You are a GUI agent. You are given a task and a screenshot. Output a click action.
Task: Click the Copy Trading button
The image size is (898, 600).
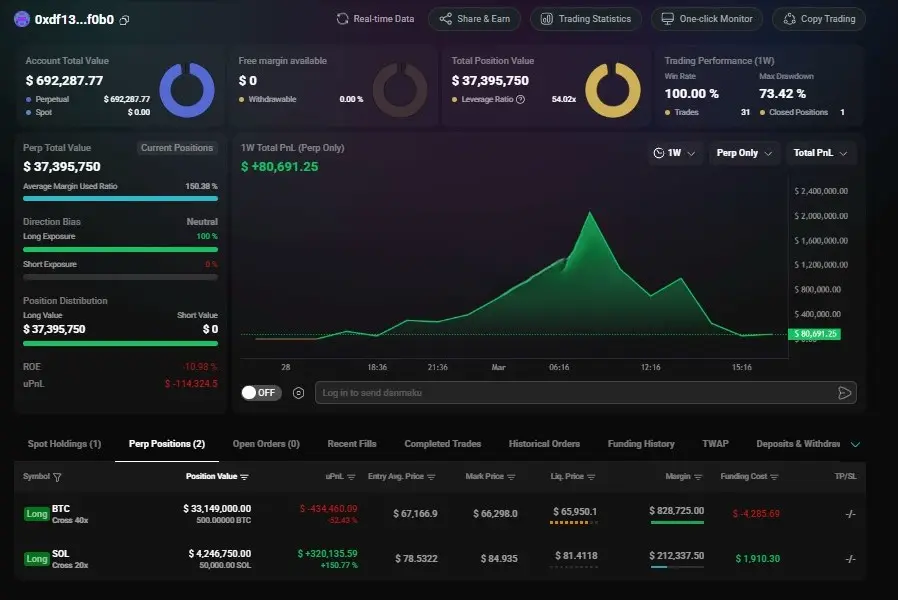point(819,19)
